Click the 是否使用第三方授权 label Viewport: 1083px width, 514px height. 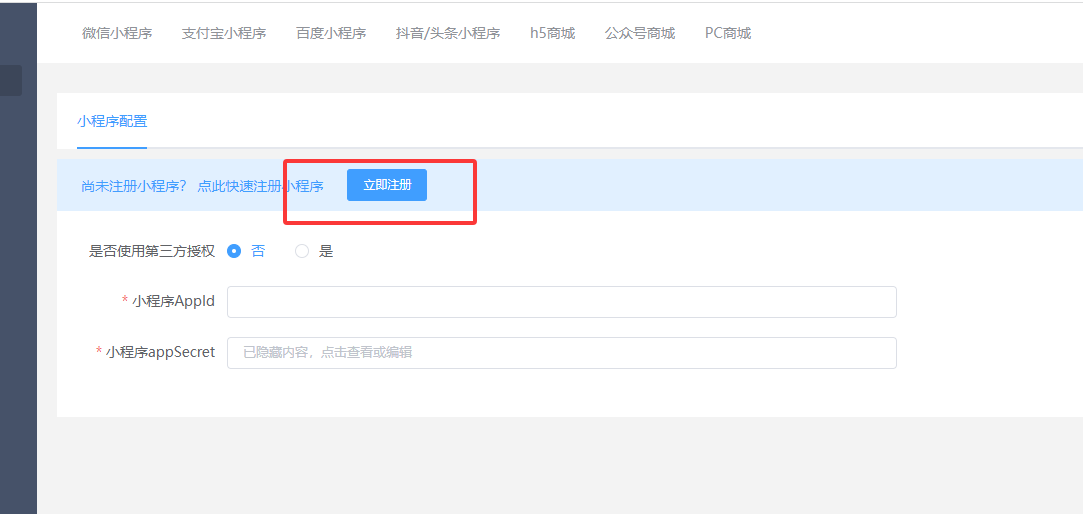(152, 251)
